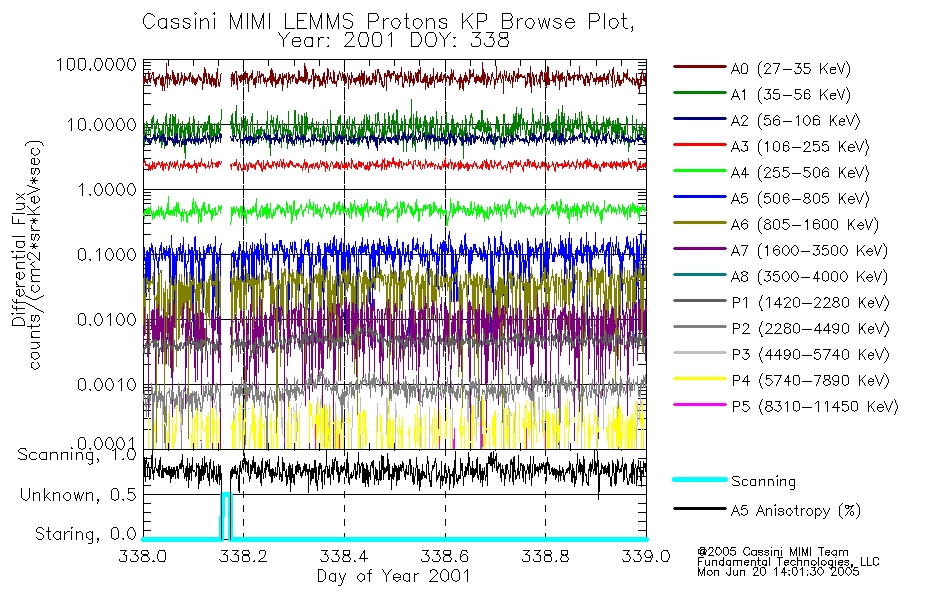Click the A4 (255-506 KeV) legend label
Screen dimensions: 950x600
pyautogui.click(x=800, y=173)
